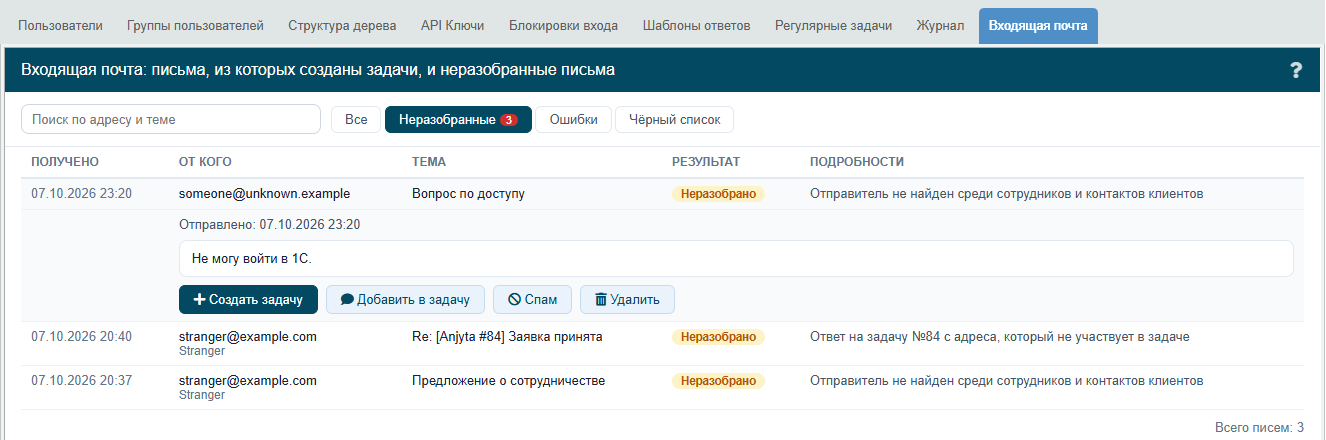The image size is (1326, 440).
Task: Show the Ошибки filter
Action: (x=574, y=120)
